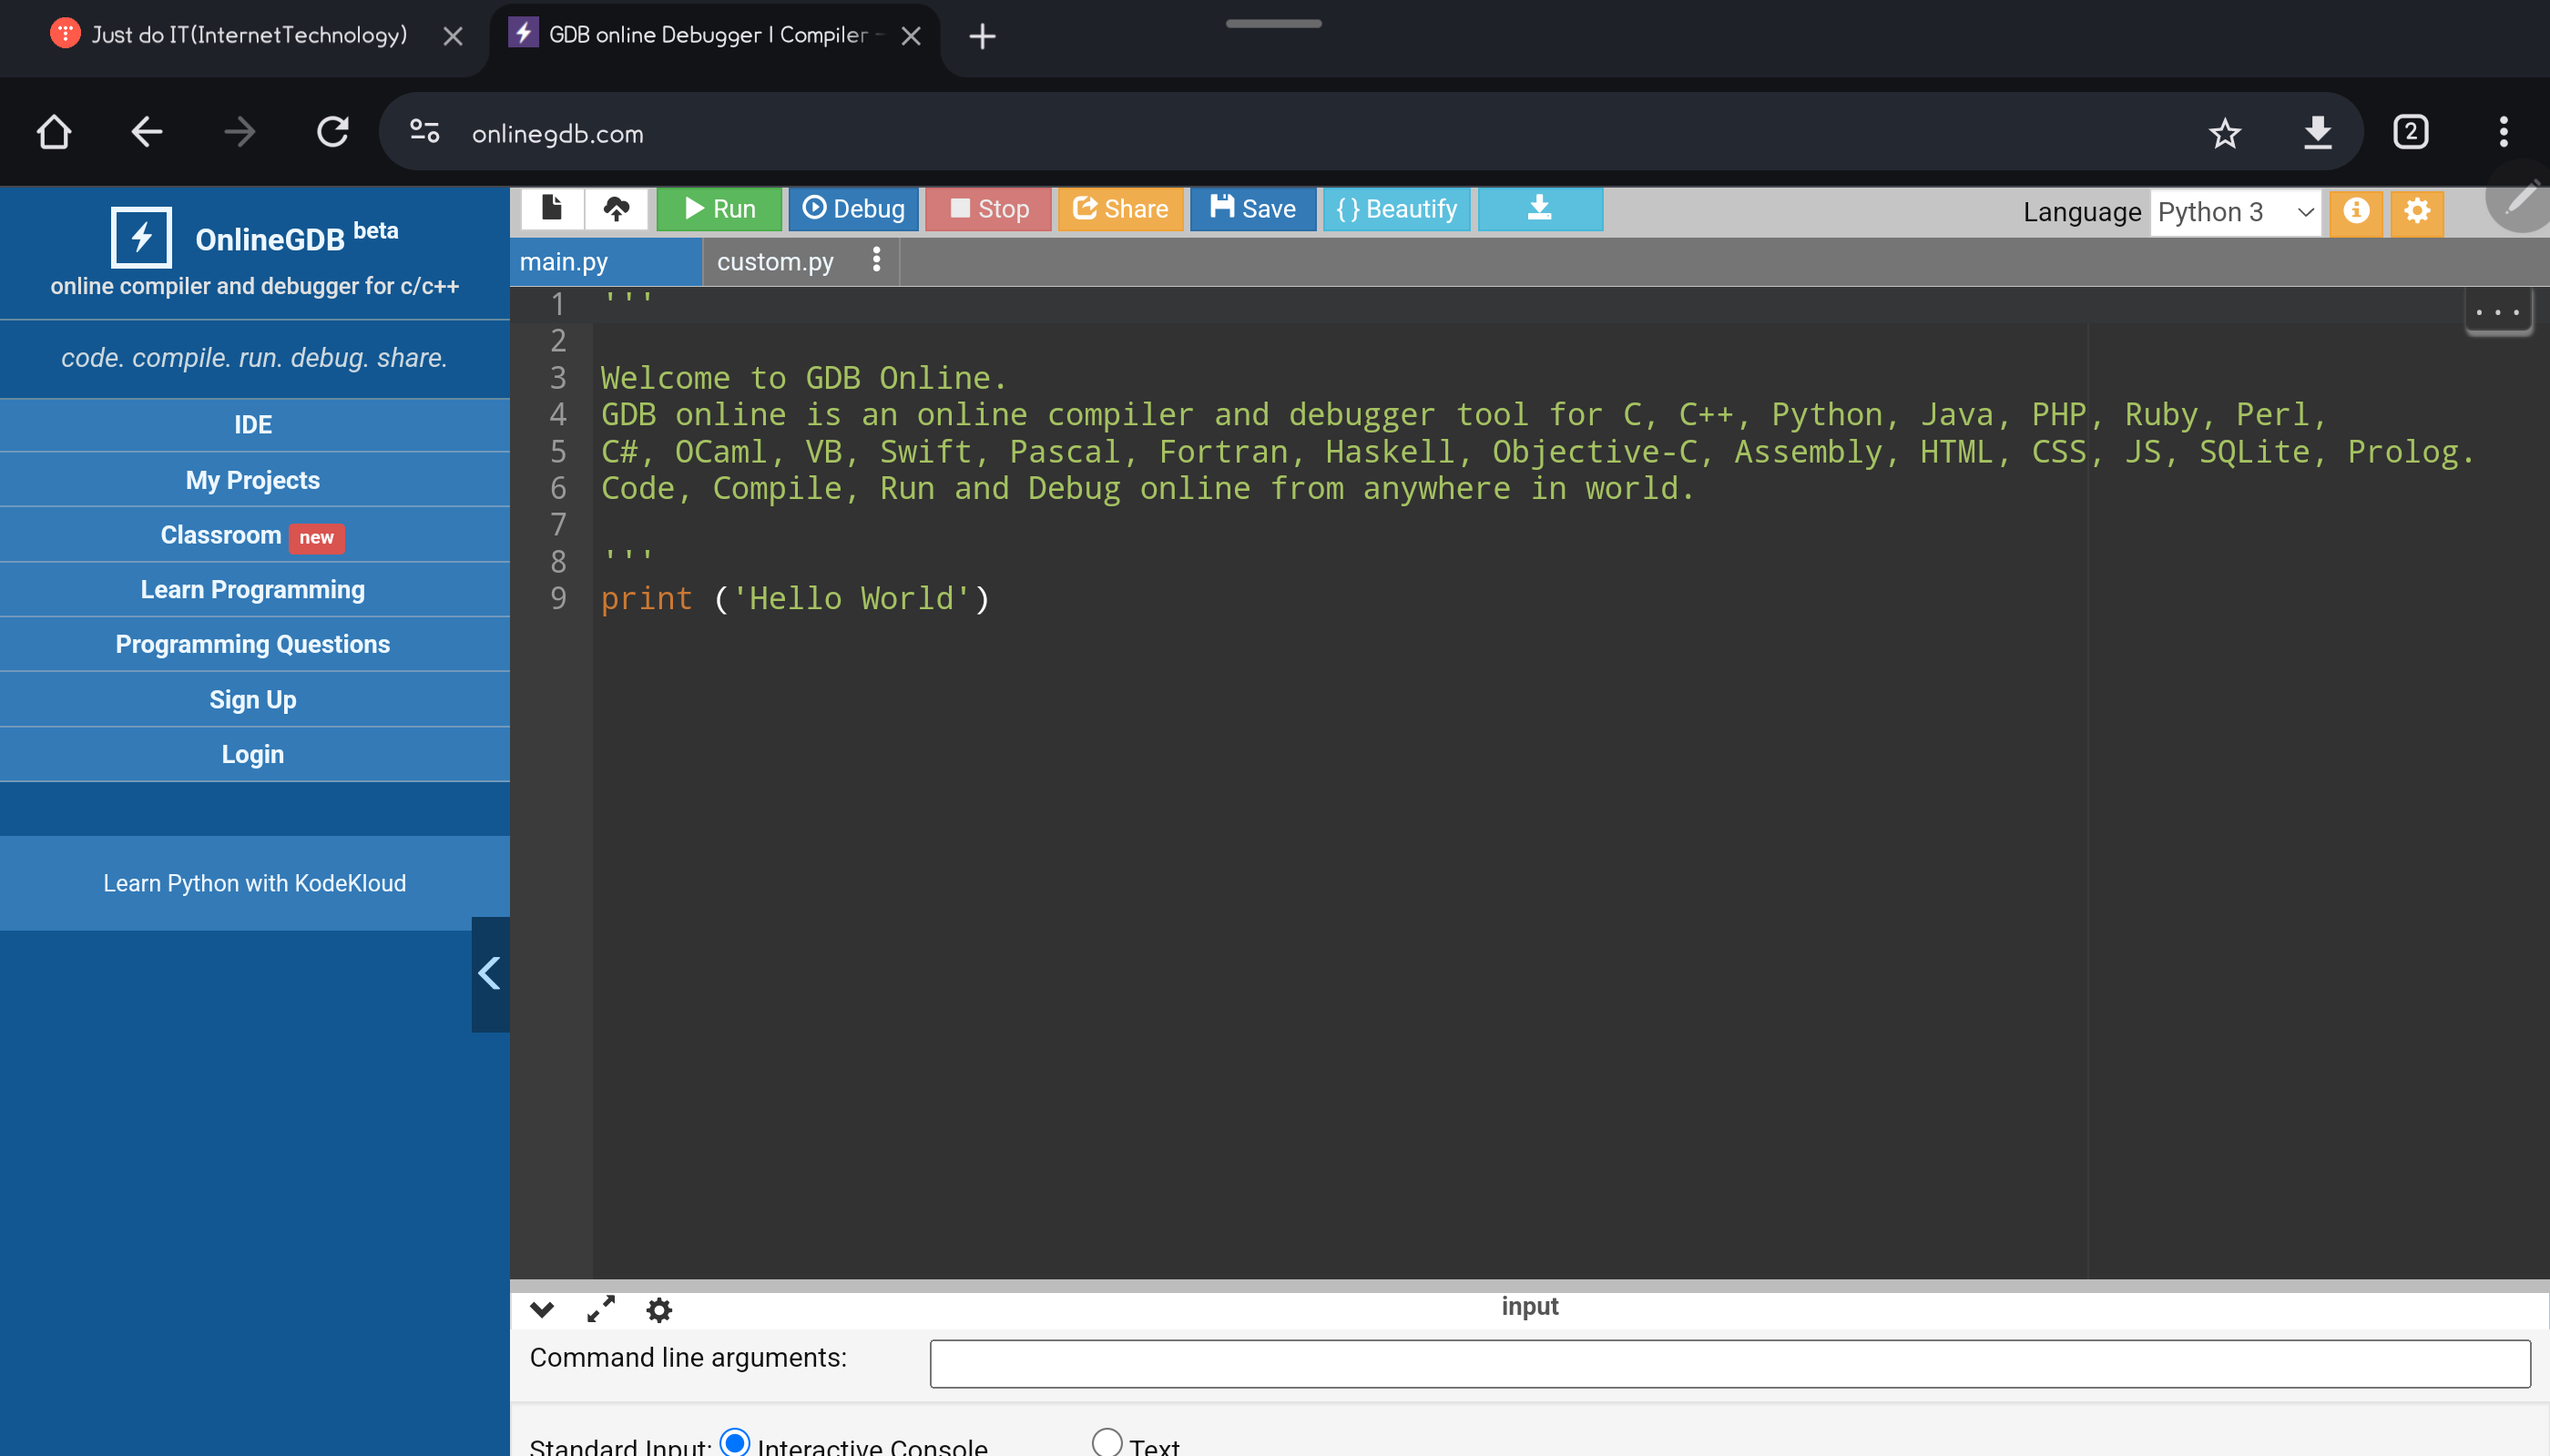This screenshot has width=2550, height=1456.
Task: Open the console settings gear
Action: 659,1309
